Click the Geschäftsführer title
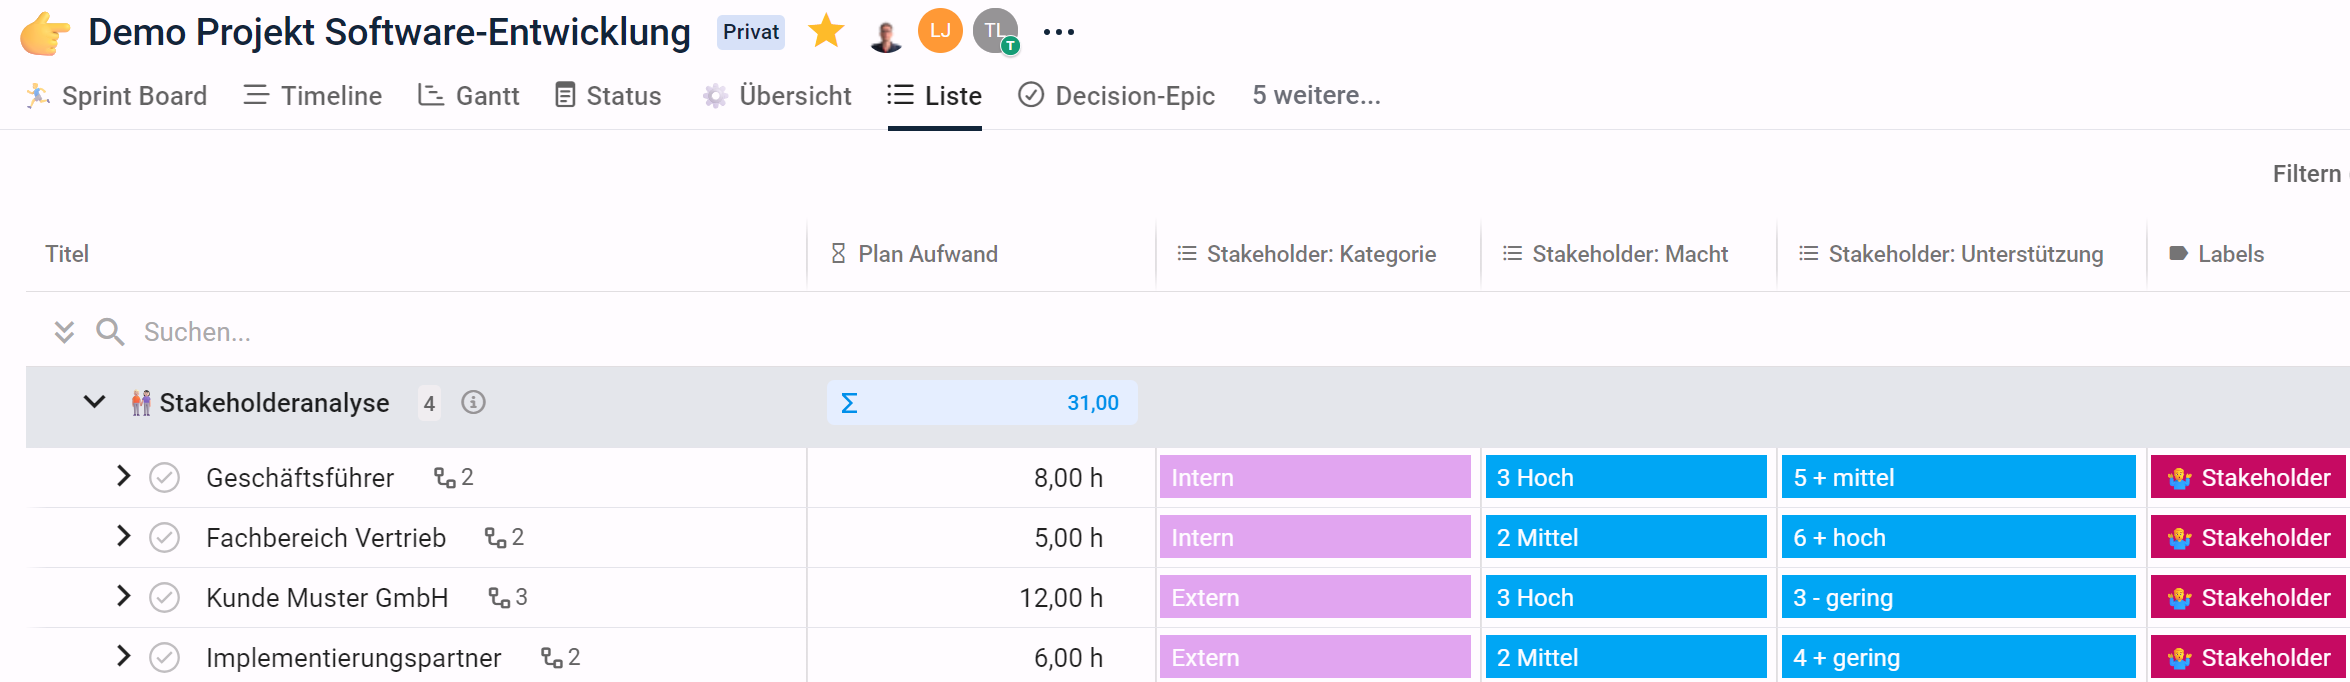 pyautogui.click(x=300, y=478)
